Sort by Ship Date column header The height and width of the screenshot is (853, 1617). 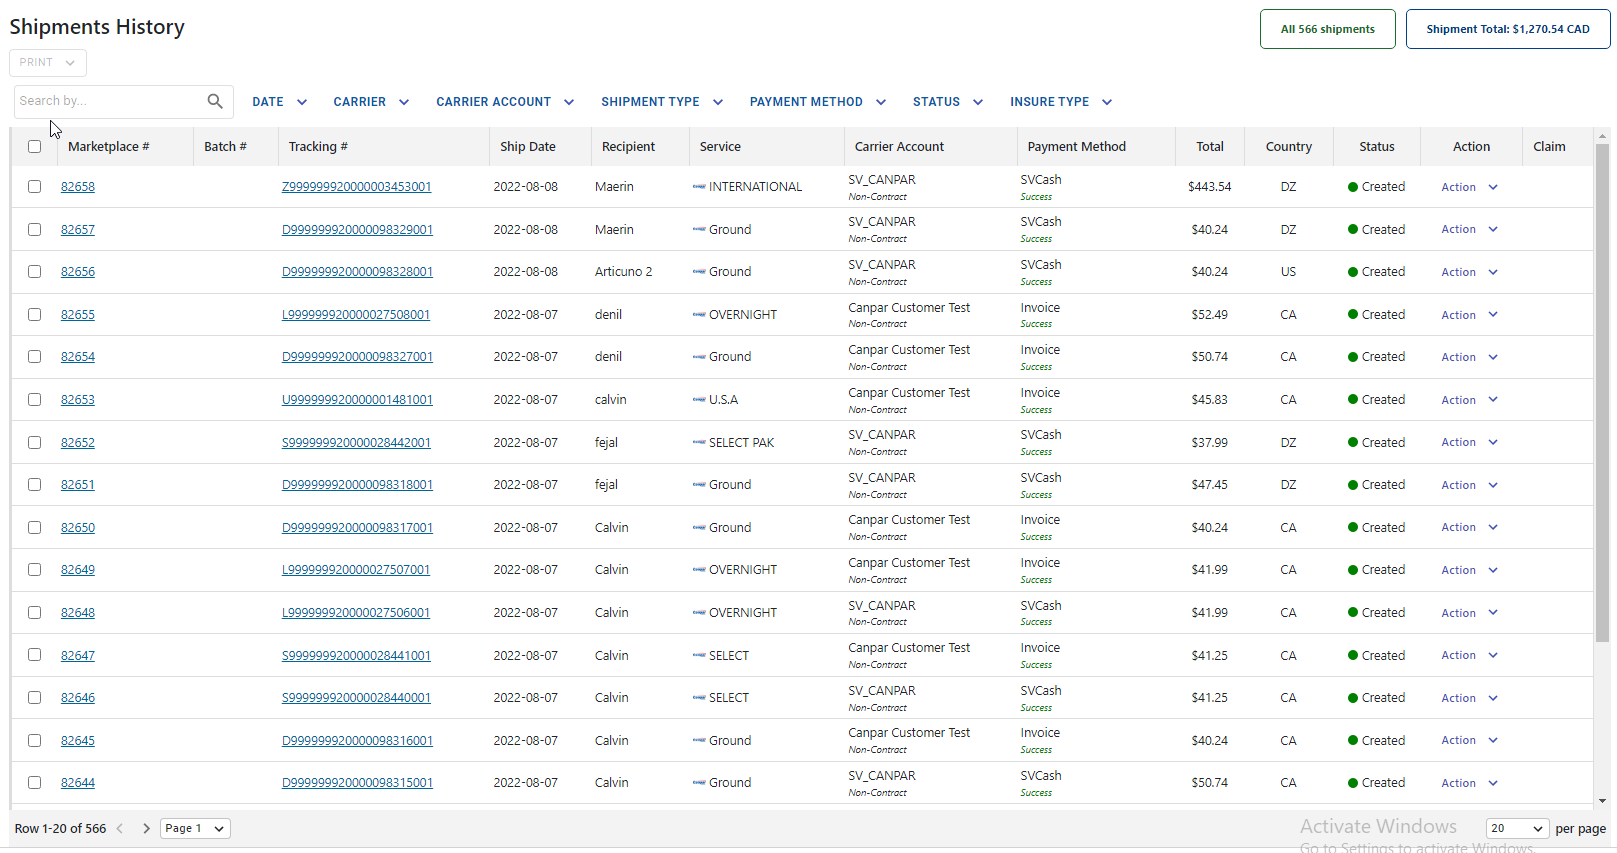tap(528, 146)
